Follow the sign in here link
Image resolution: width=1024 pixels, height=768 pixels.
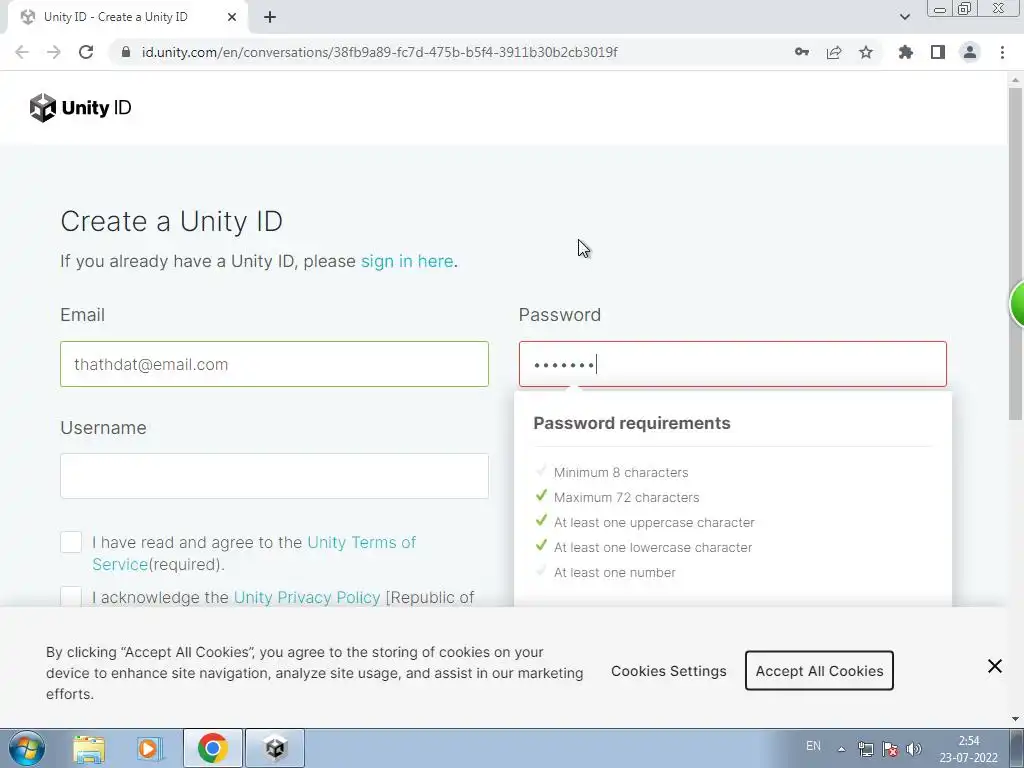(407, 261)
